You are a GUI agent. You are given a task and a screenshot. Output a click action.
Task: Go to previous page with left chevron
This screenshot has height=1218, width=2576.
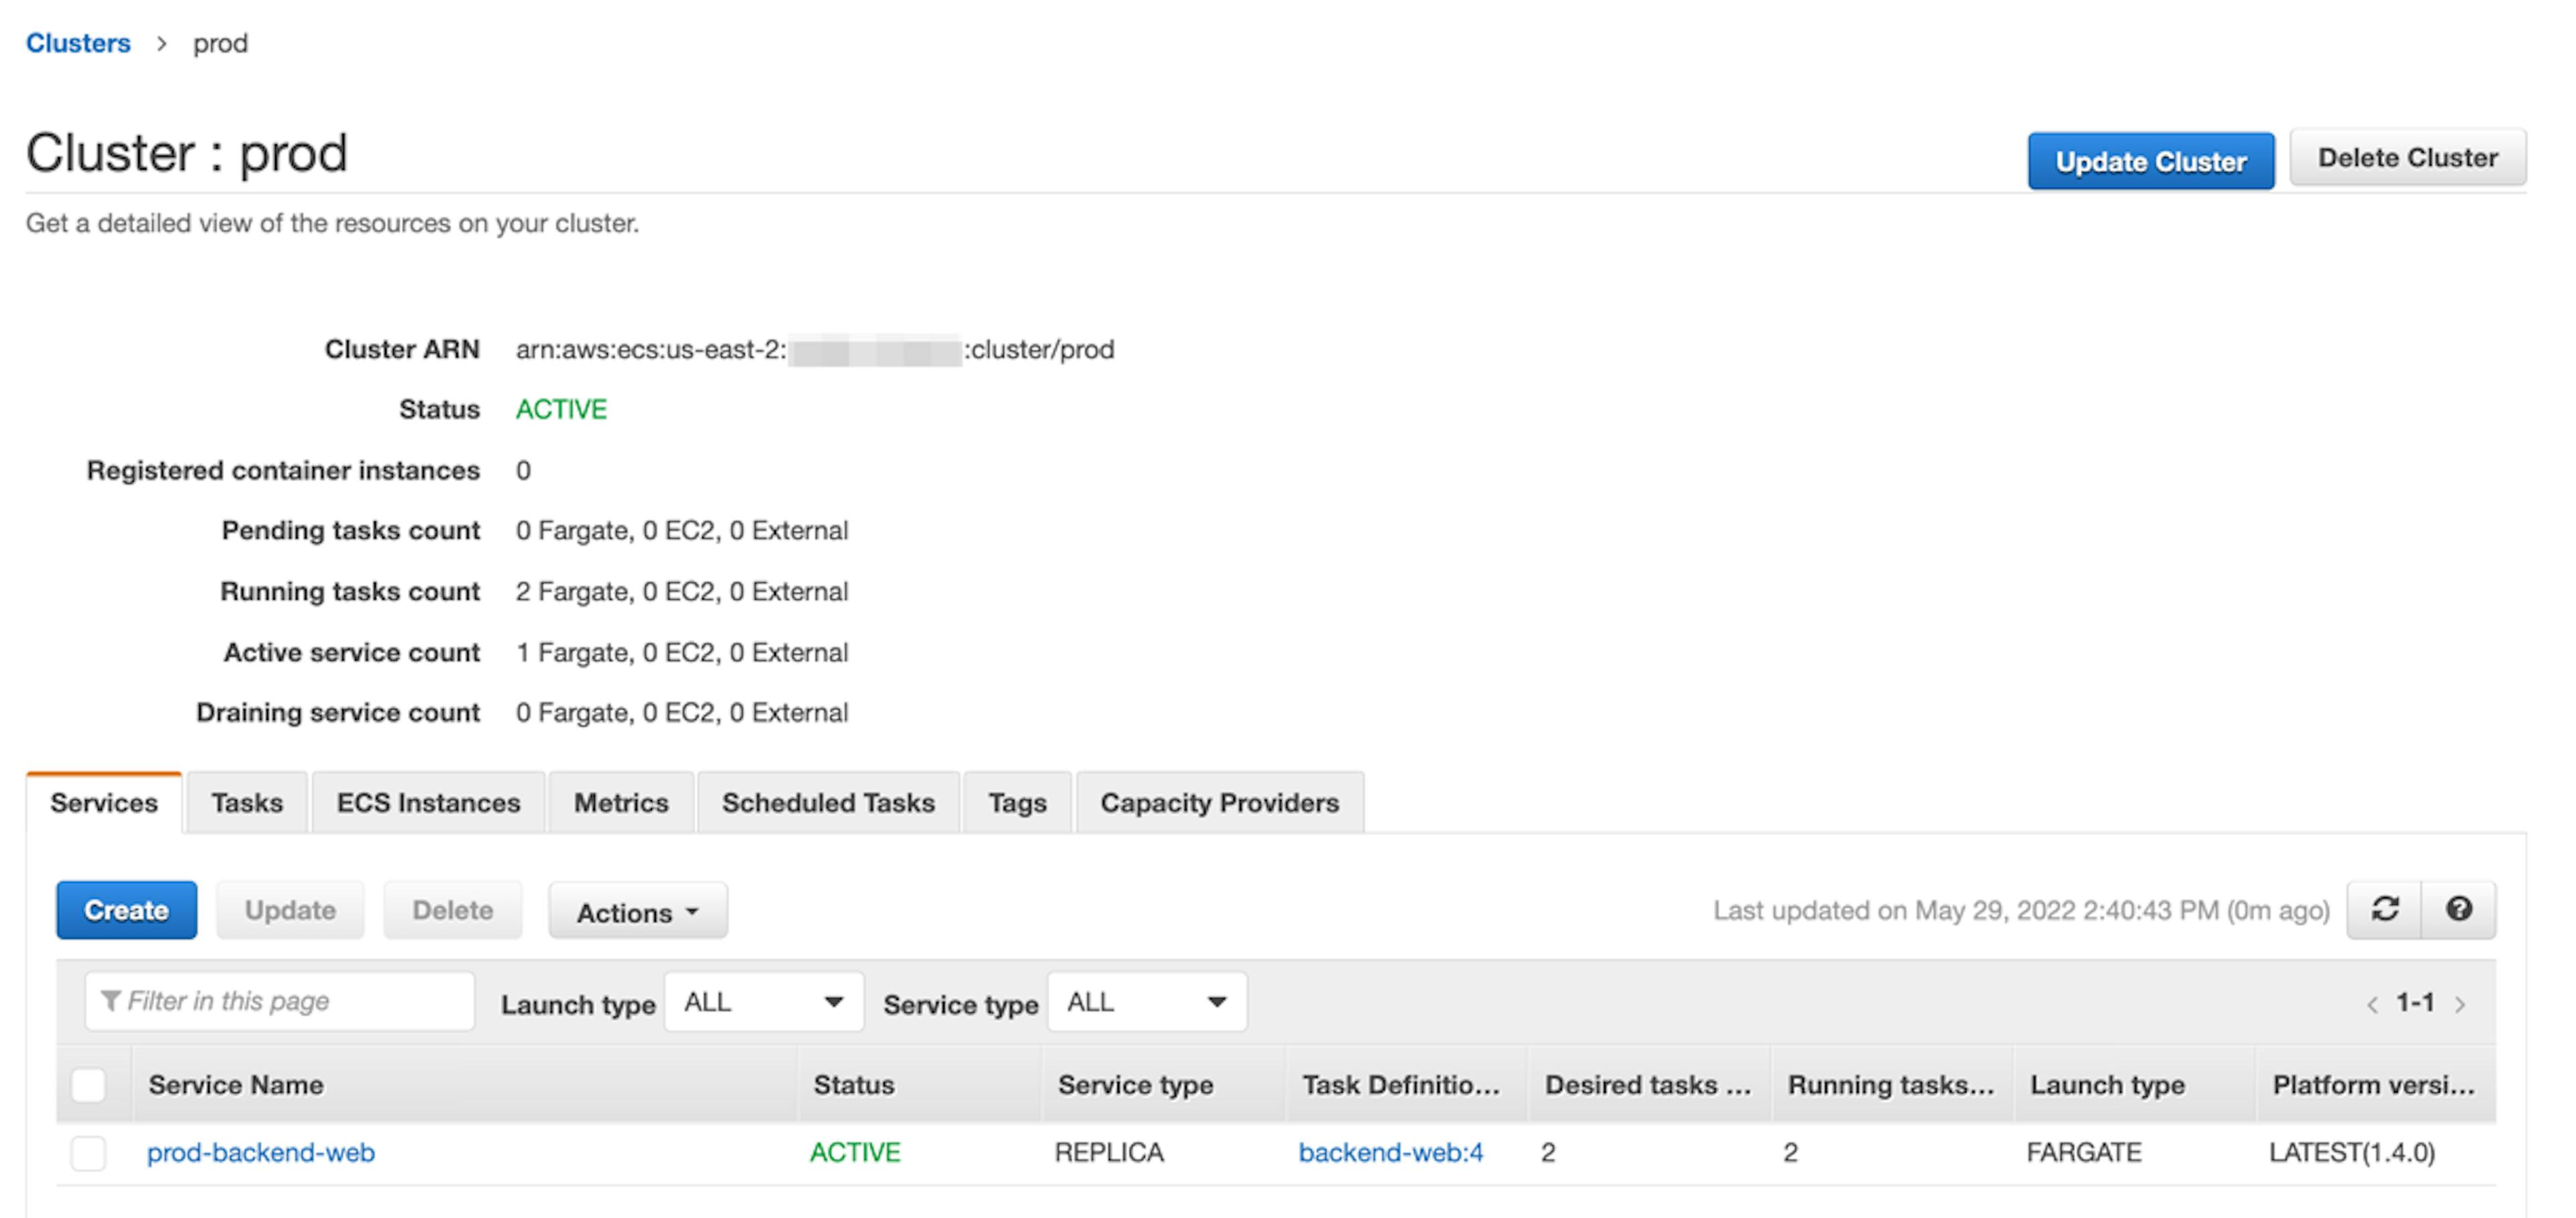2373,1003
